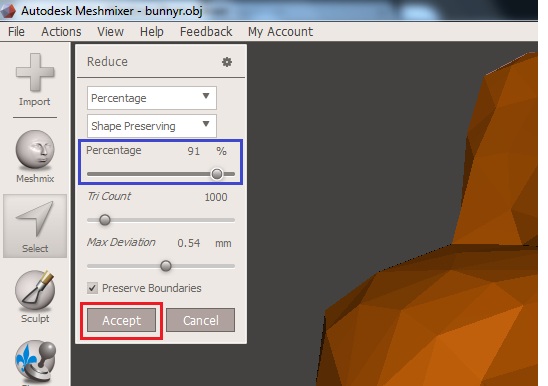
Task: Click the Max Deviation label
Action: point(121,242)
